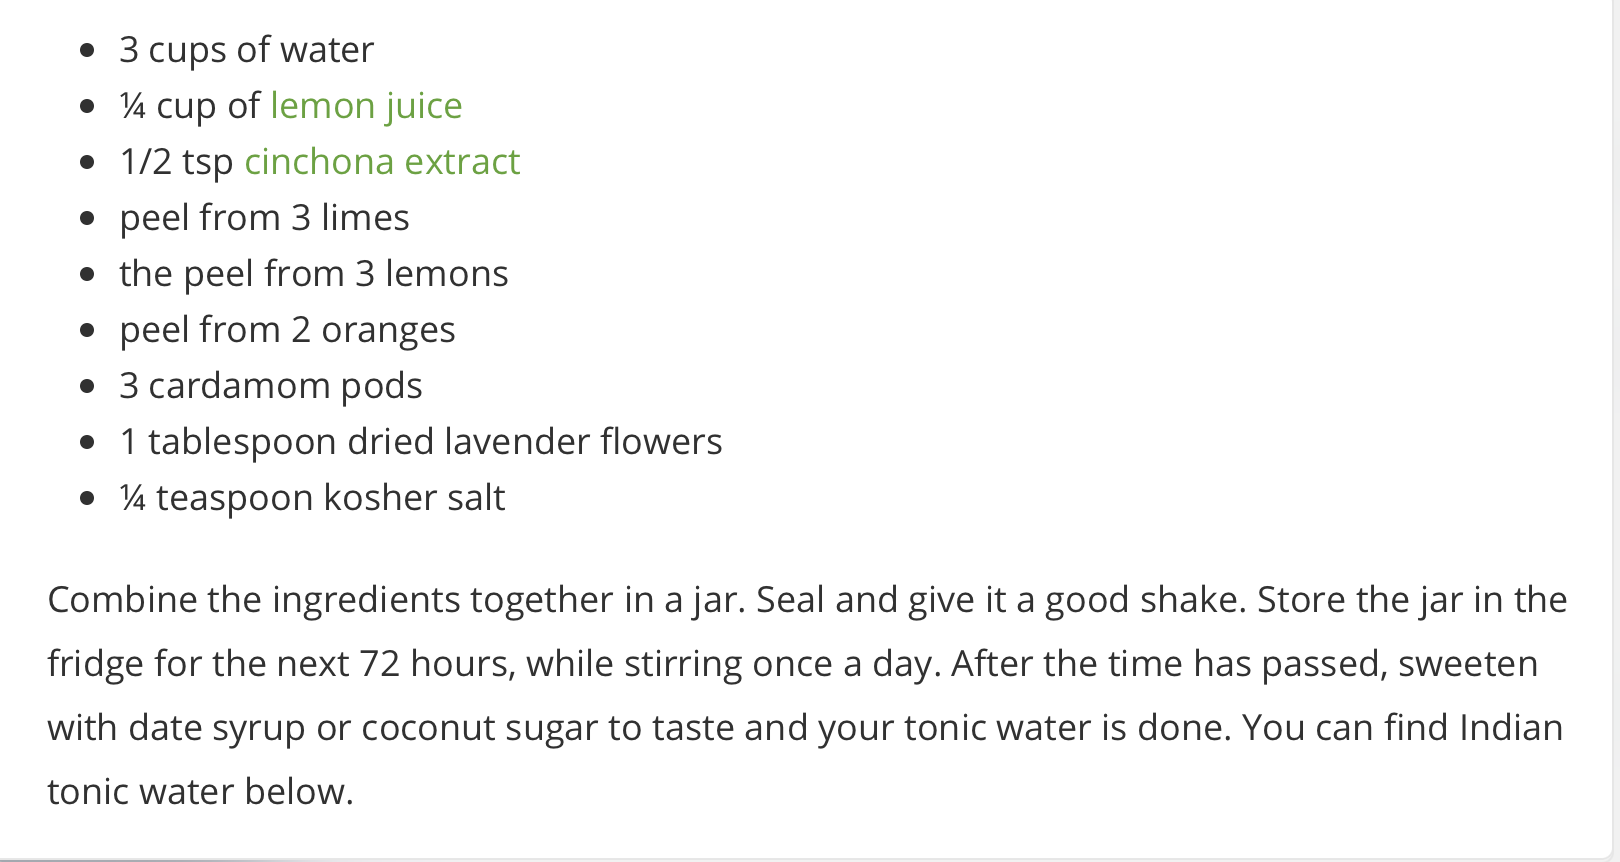Screen dimensions: 1620x862
Task: Click the '1/2 tsp' text before cinchona
Action: [x=176, y=162]
